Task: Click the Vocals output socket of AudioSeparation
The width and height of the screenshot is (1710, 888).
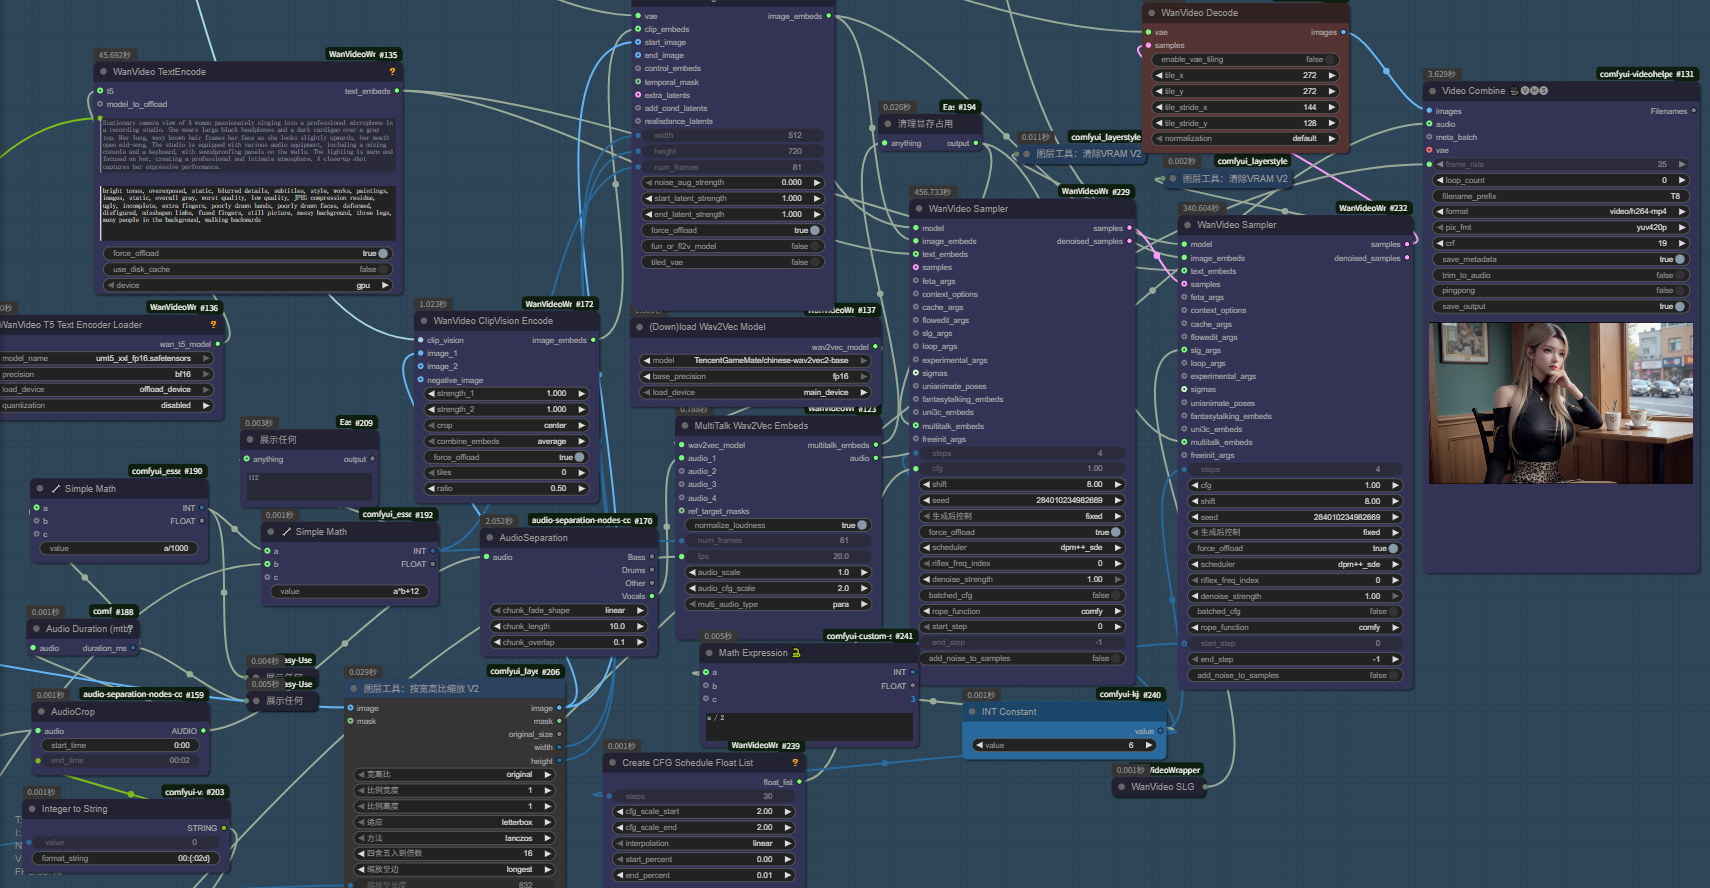Action: 652,596
